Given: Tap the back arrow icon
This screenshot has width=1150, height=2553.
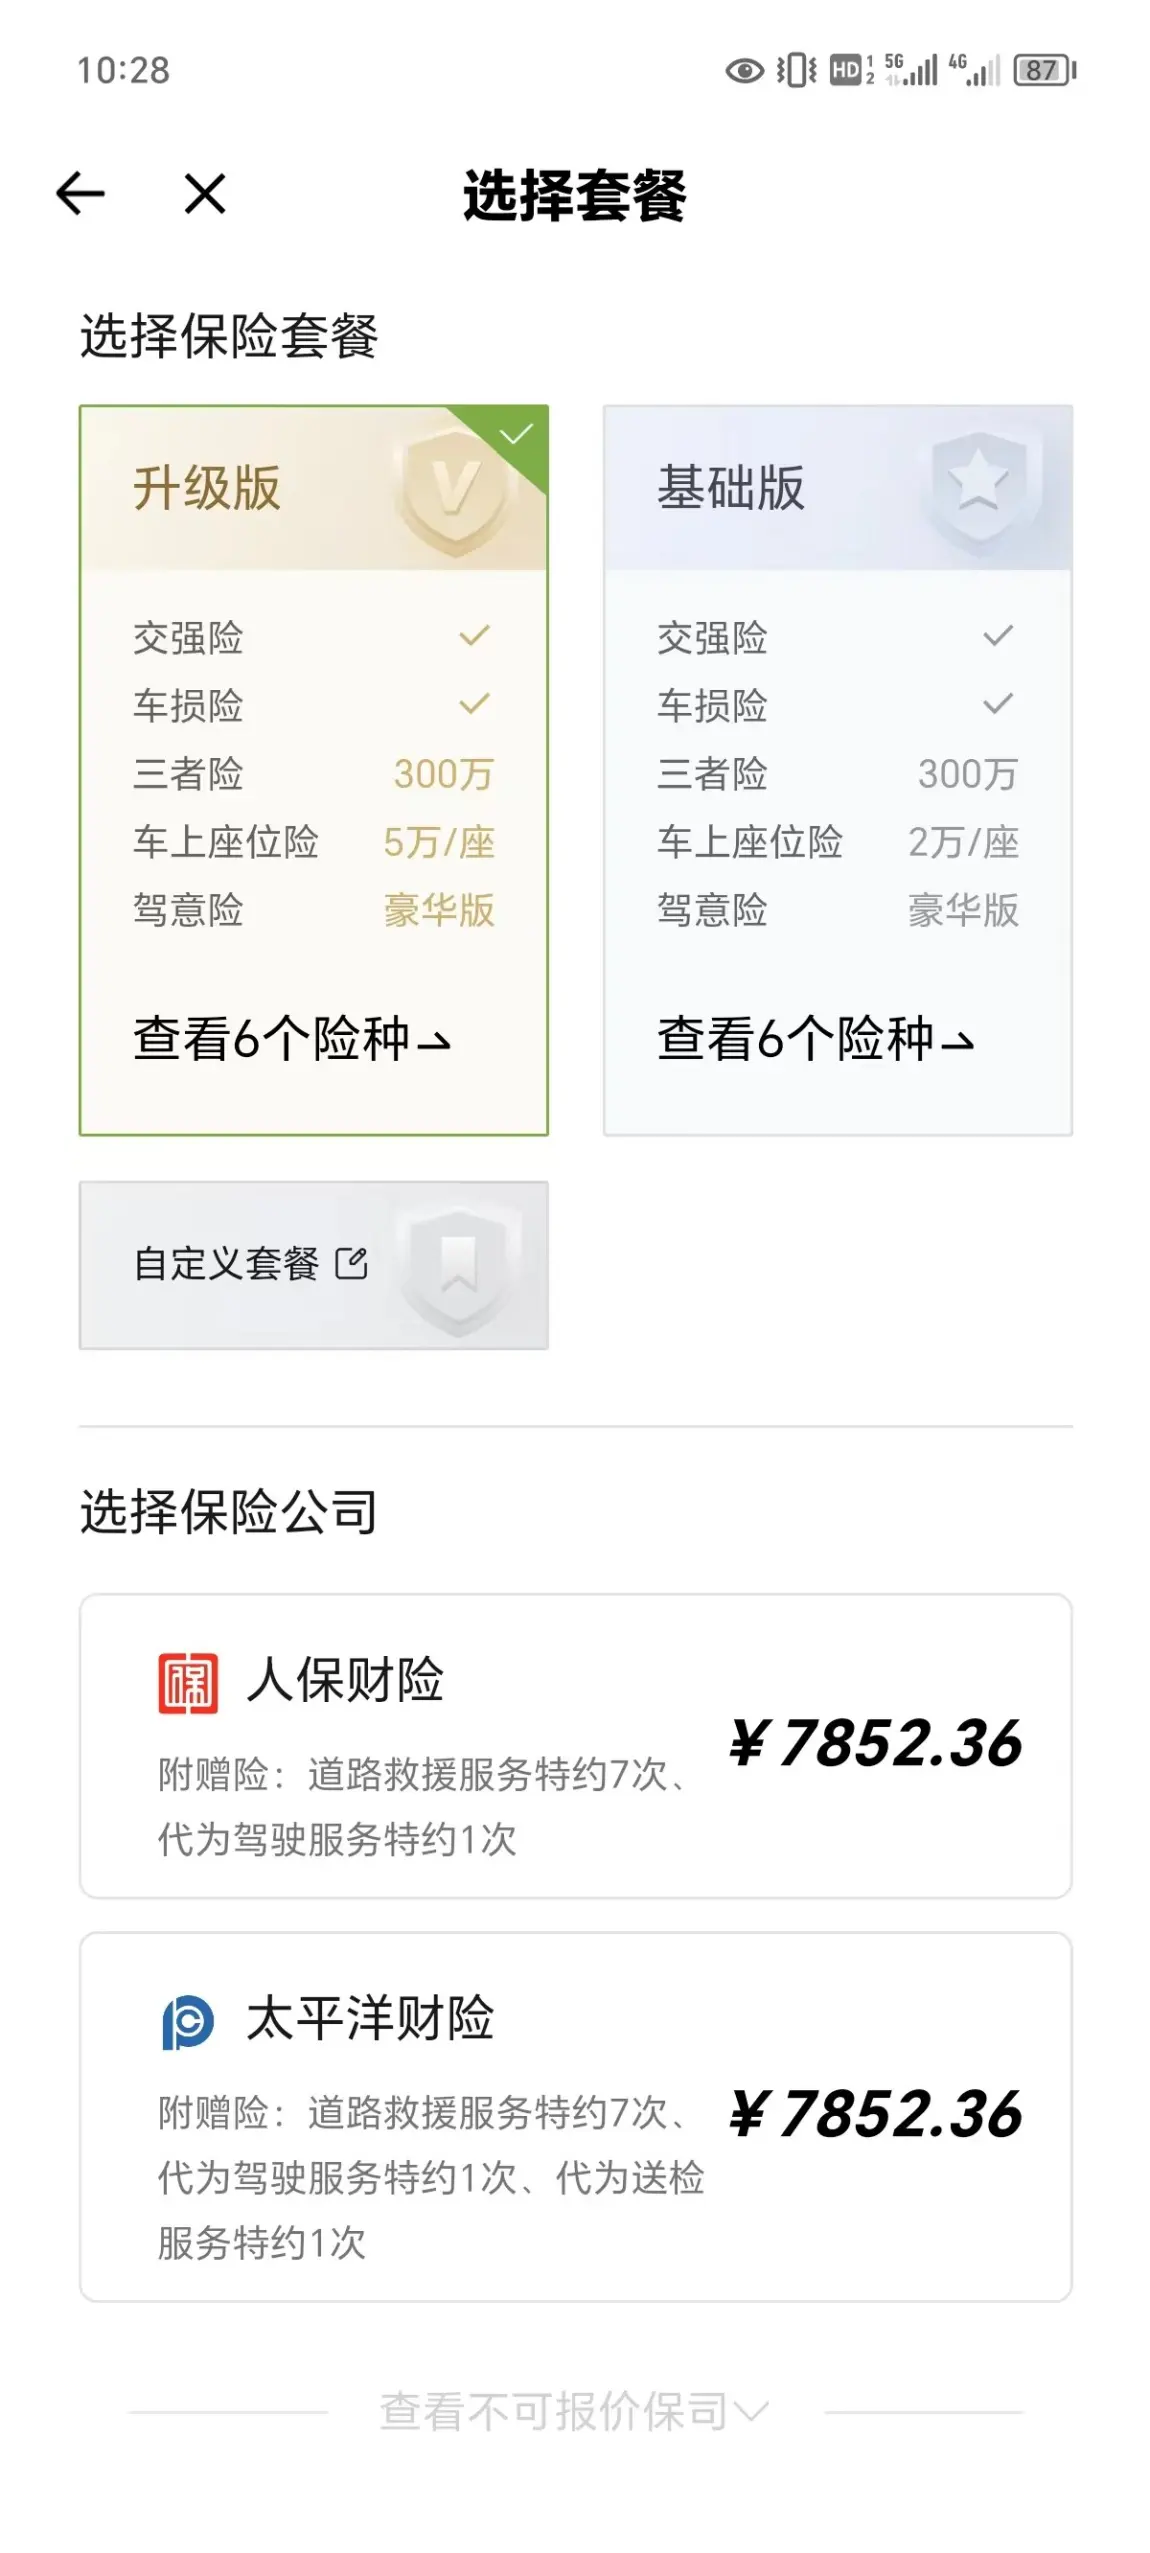Looking at the screenshot, I should pos(81,193).
